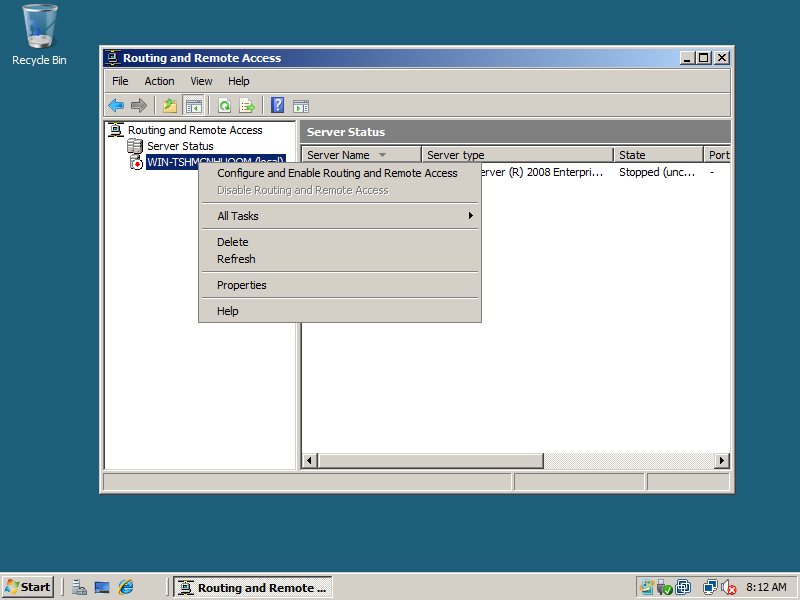Viewport: 800px width, 600px height.
Task: Click the gray Forward arrow toolbar icon
Action: (x=139, y=106)
